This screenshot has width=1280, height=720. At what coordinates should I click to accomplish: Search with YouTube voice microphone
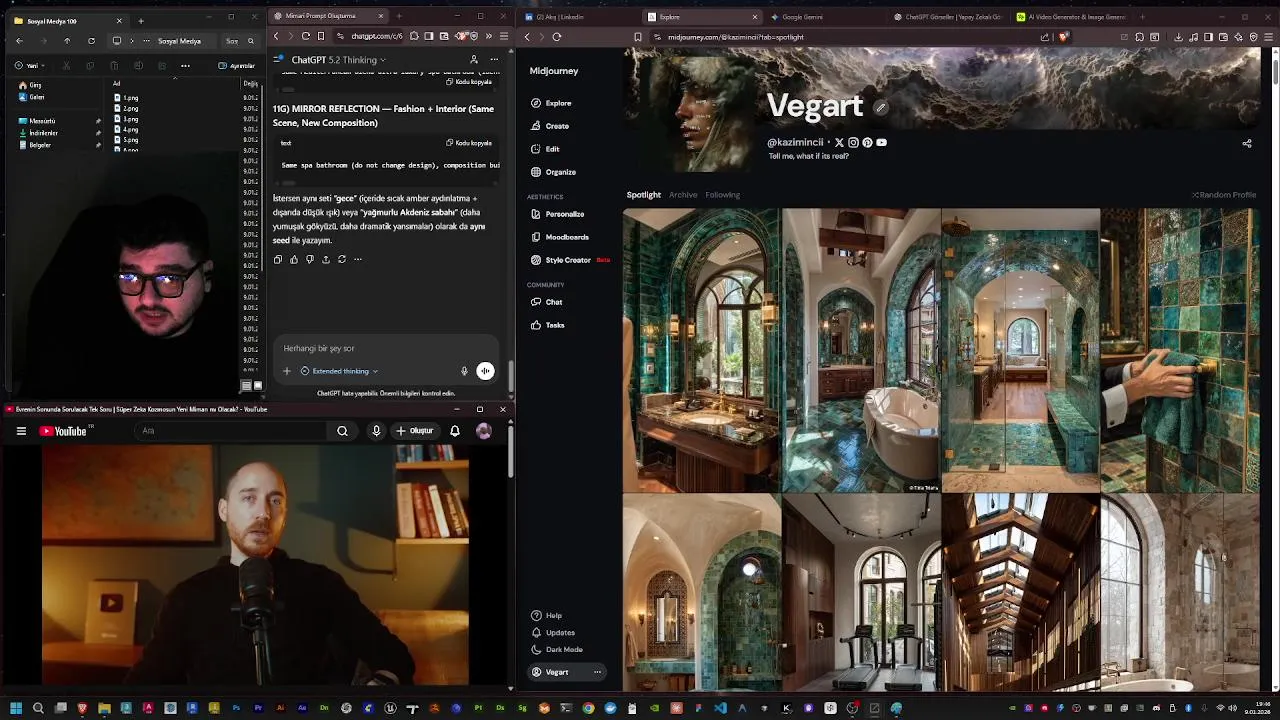click(376, 431)
